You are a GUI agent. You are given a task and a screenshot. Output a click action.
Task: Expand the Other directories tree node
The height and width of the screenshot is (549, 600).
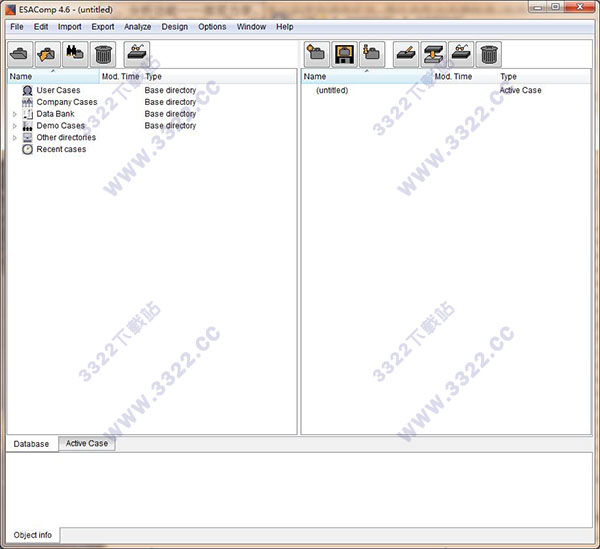click(x=15, y=137)
